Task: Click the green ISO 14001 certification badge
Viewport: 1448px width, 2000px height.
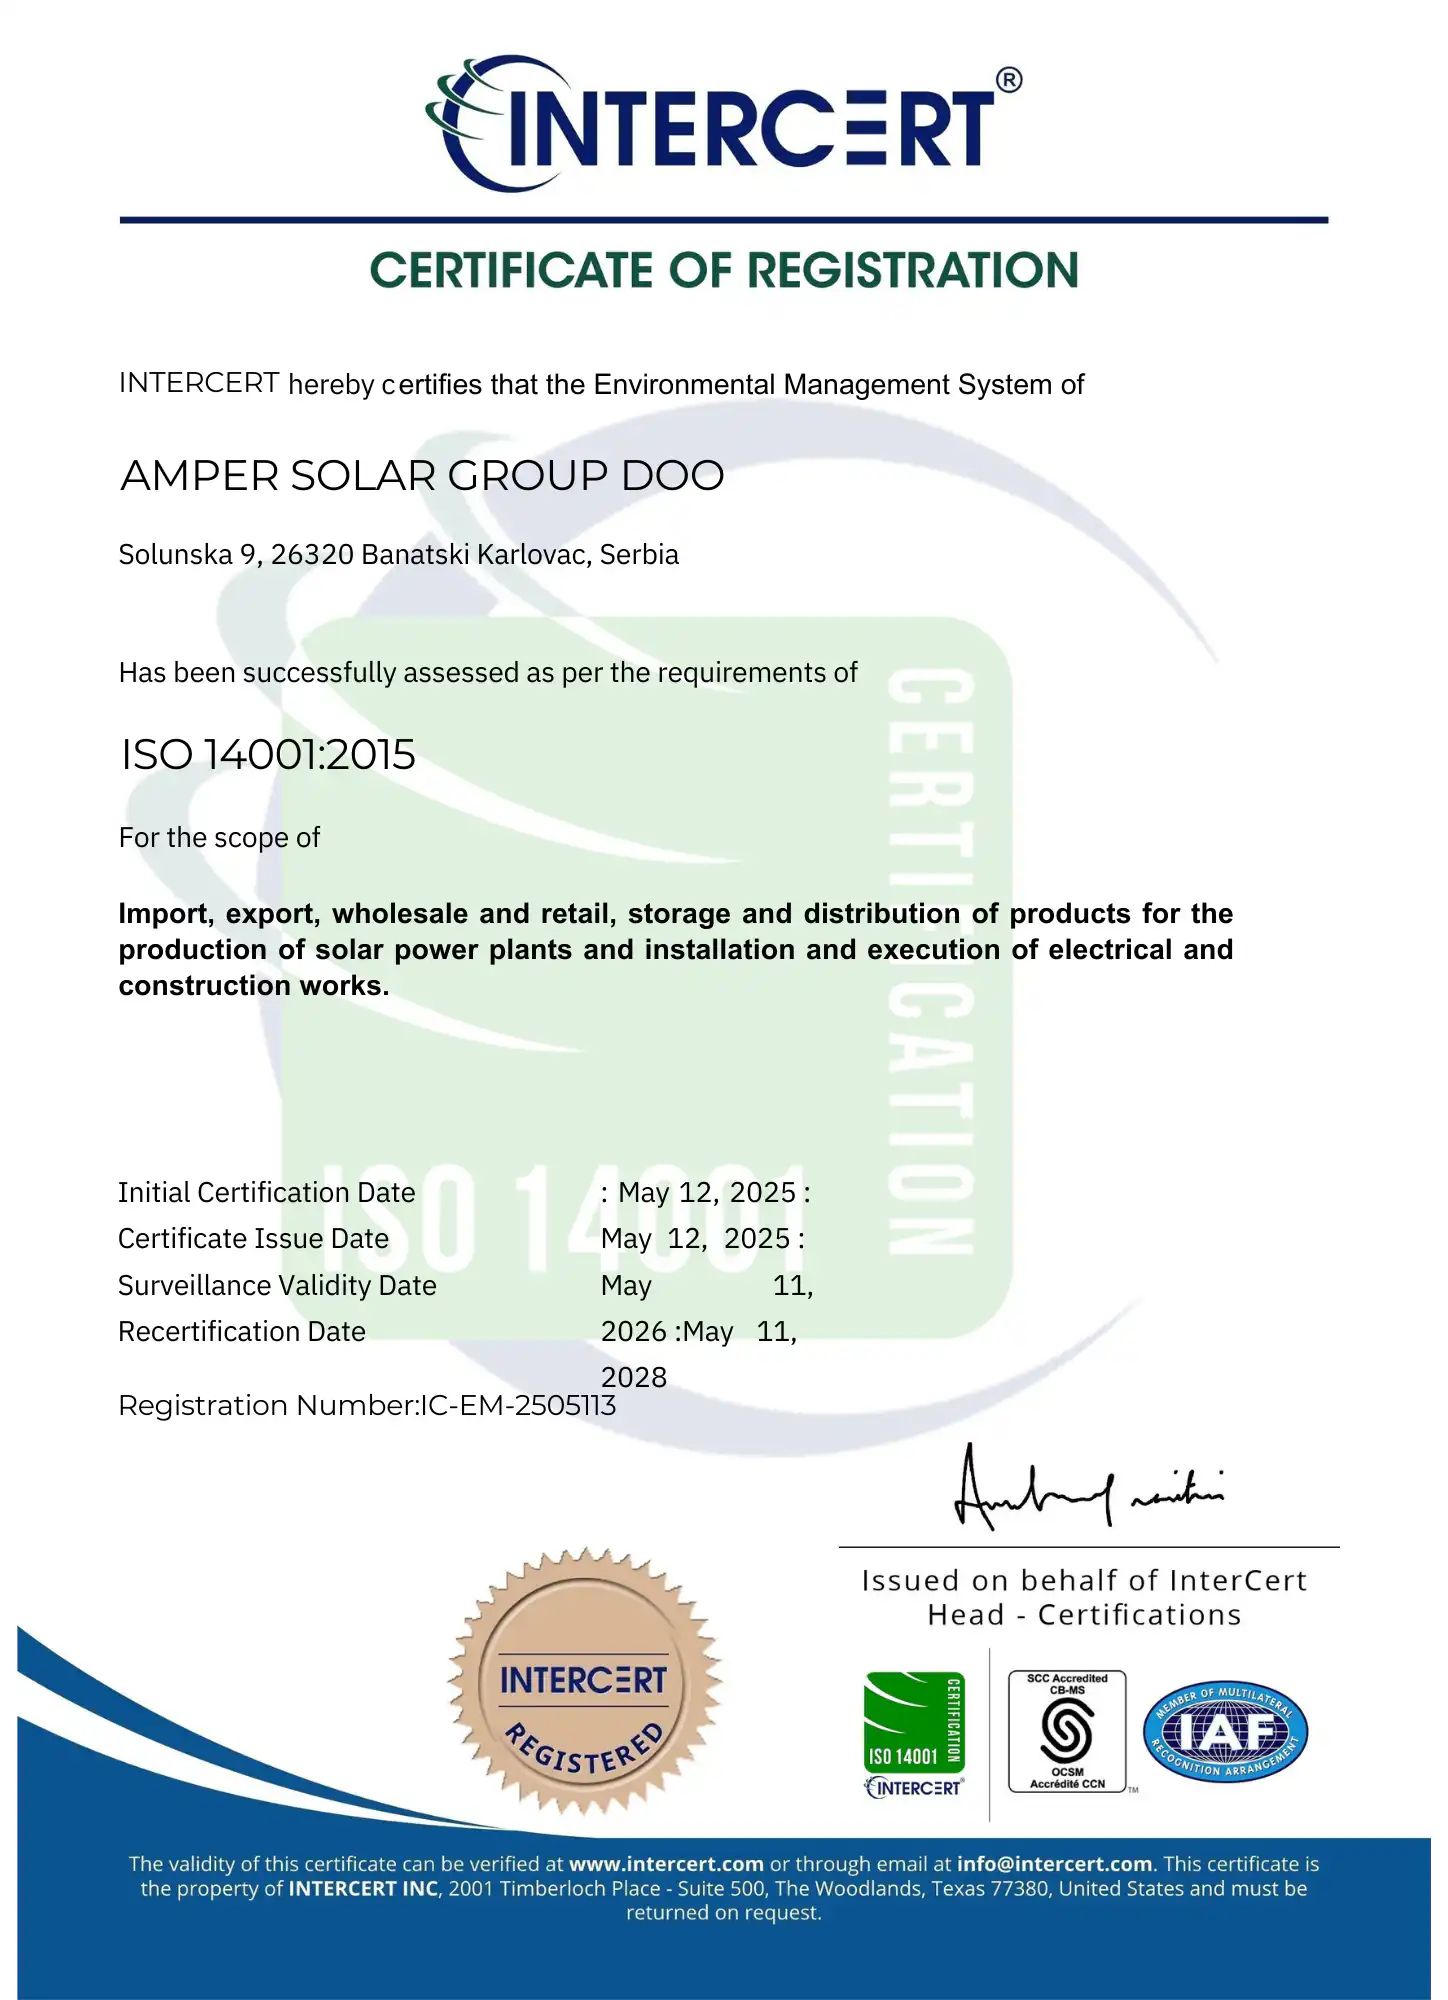Action: [914, 1722]
